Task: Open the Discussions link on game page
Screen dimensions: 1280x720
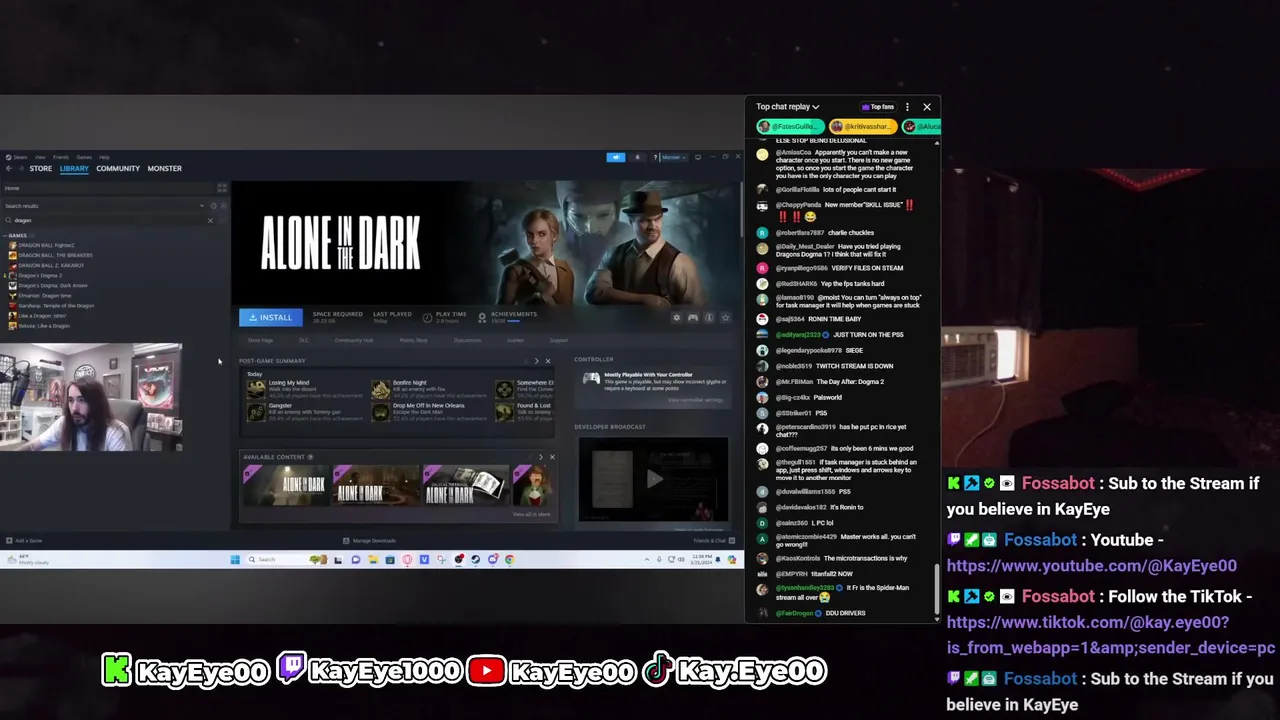Action: tap(467, 340)
